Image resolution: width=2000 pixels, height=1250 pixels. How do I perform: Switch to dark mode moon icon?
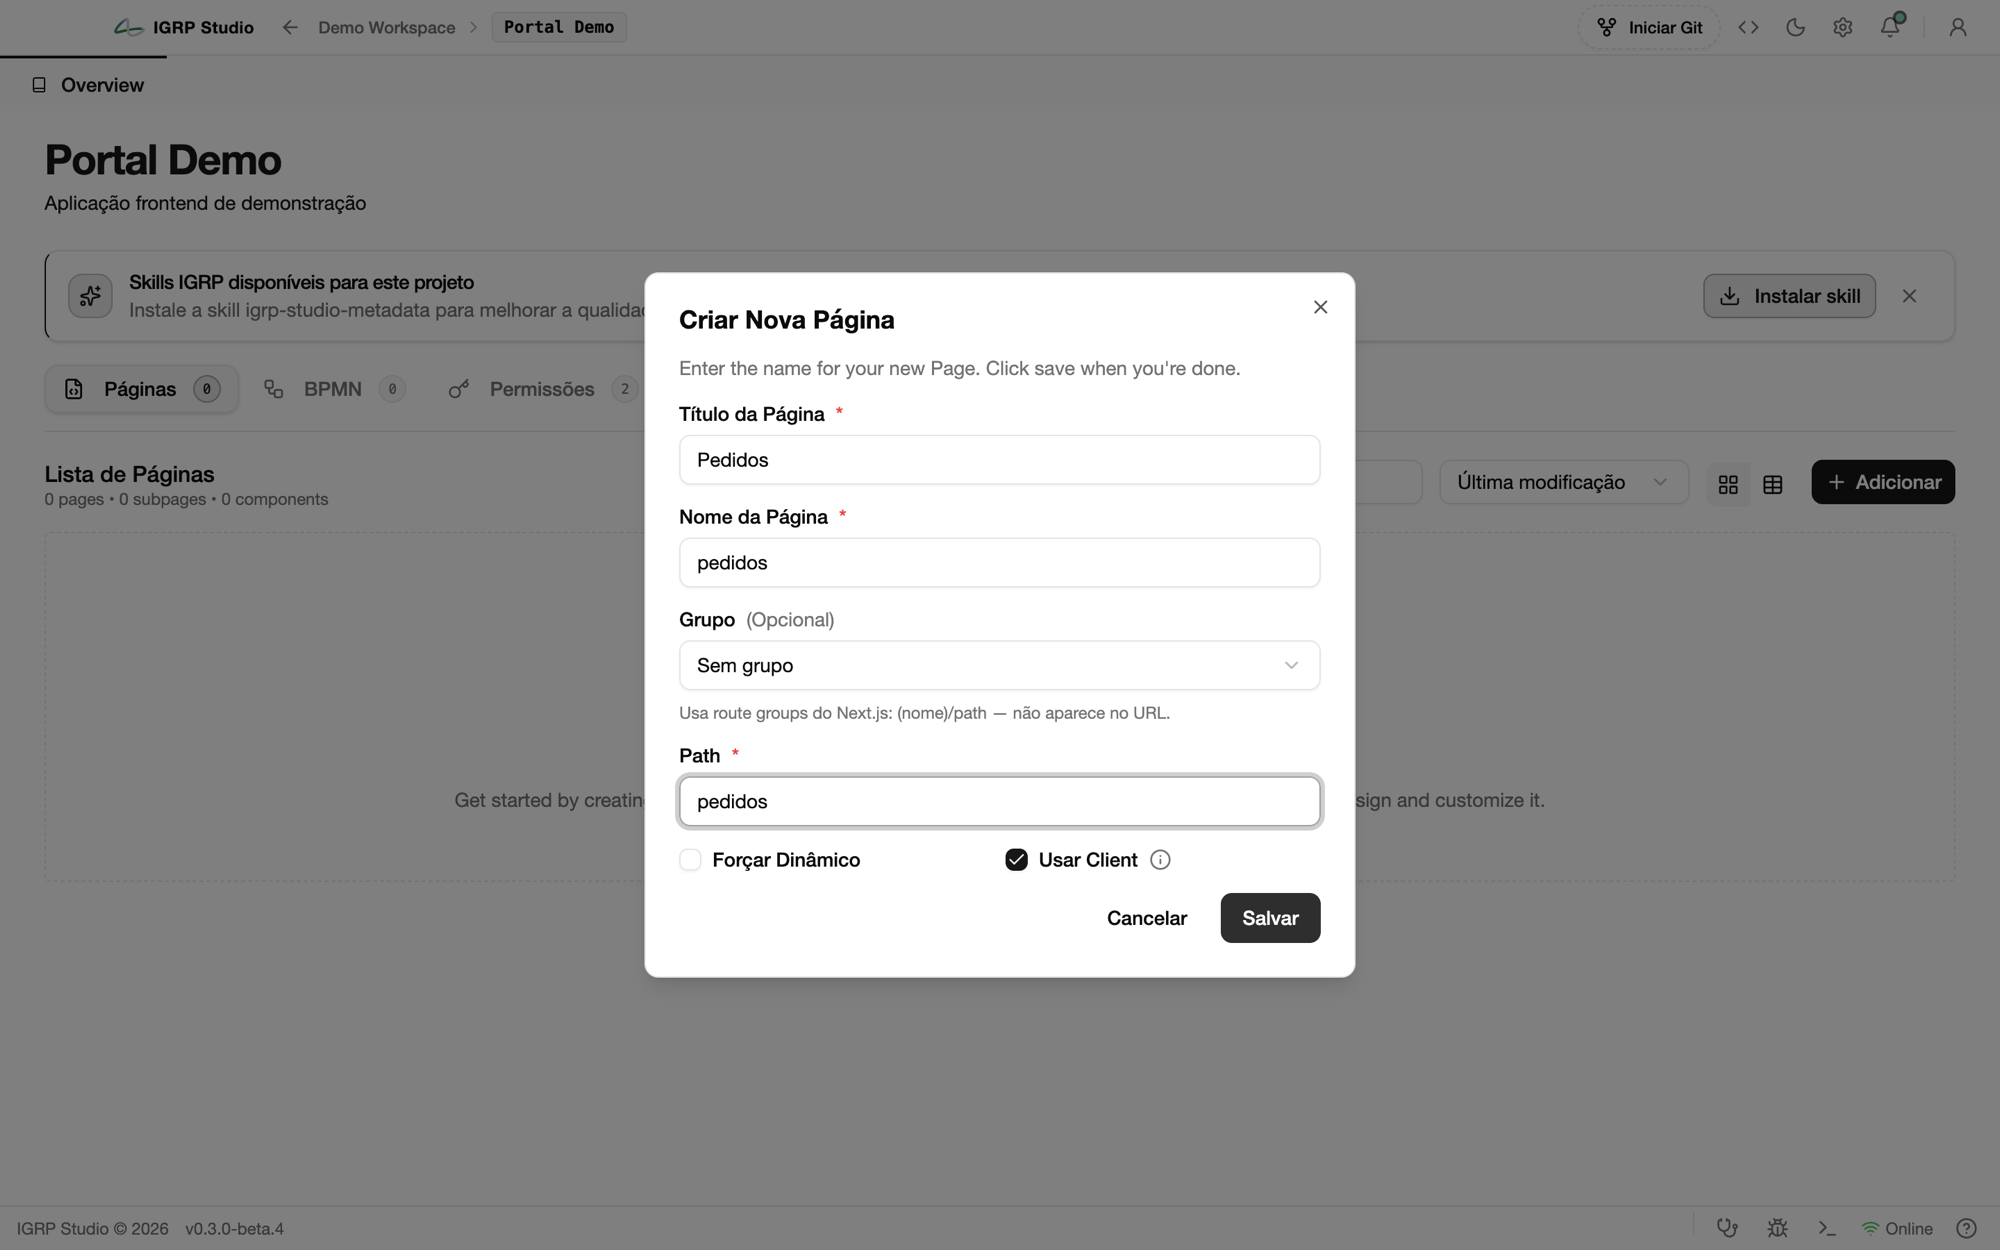[x=1795, y=27]
